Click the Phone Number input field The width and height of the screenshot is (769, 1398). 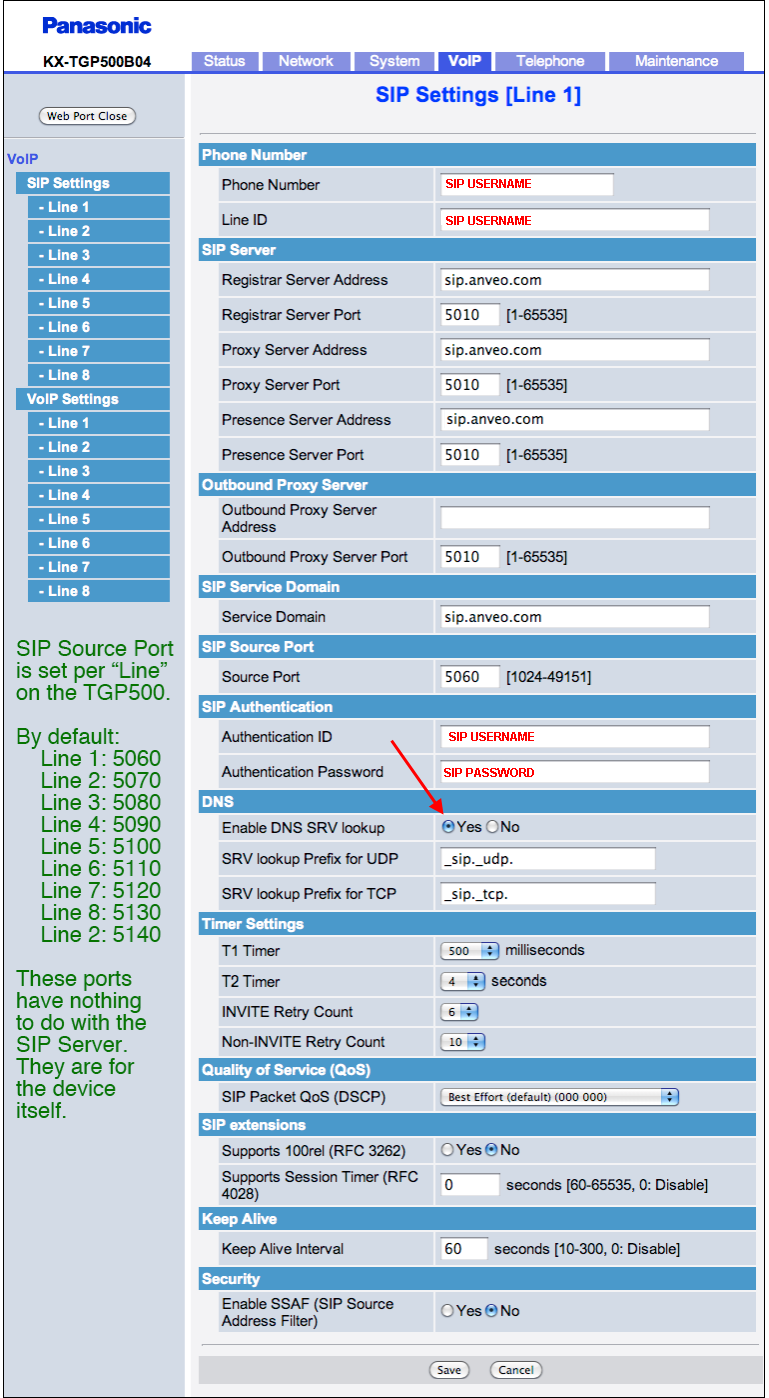tap(527, 184)
